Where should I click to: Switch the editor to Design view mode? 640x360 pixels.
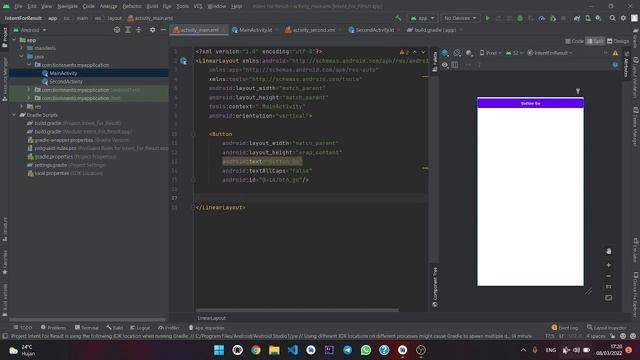click(x=618, y=41)
